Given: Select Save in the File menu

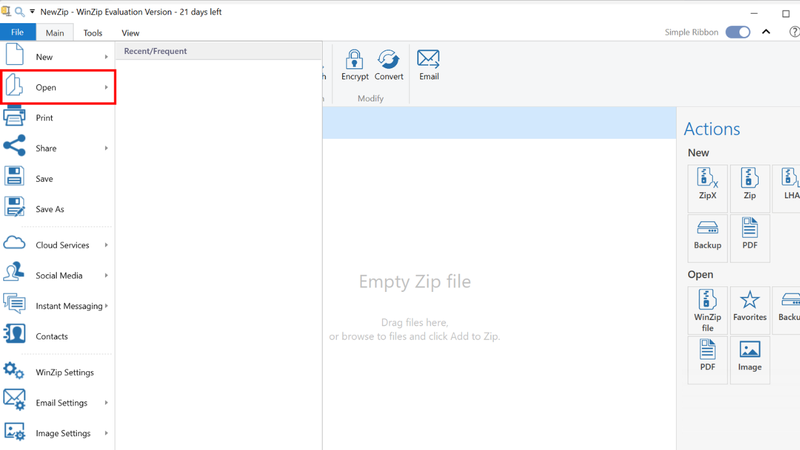Looking at the screenshot, I should coord(57,179).
